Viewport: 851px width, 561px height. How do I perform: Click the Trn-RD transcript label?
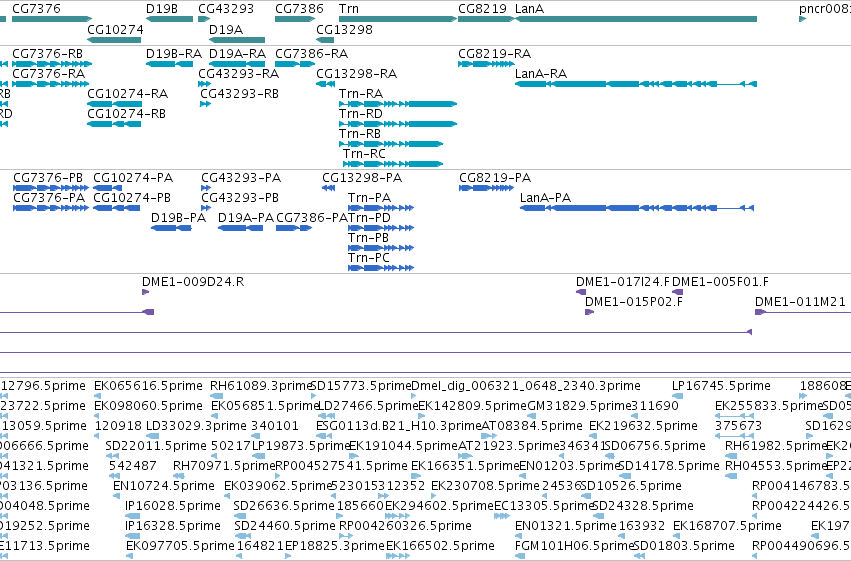361,114
